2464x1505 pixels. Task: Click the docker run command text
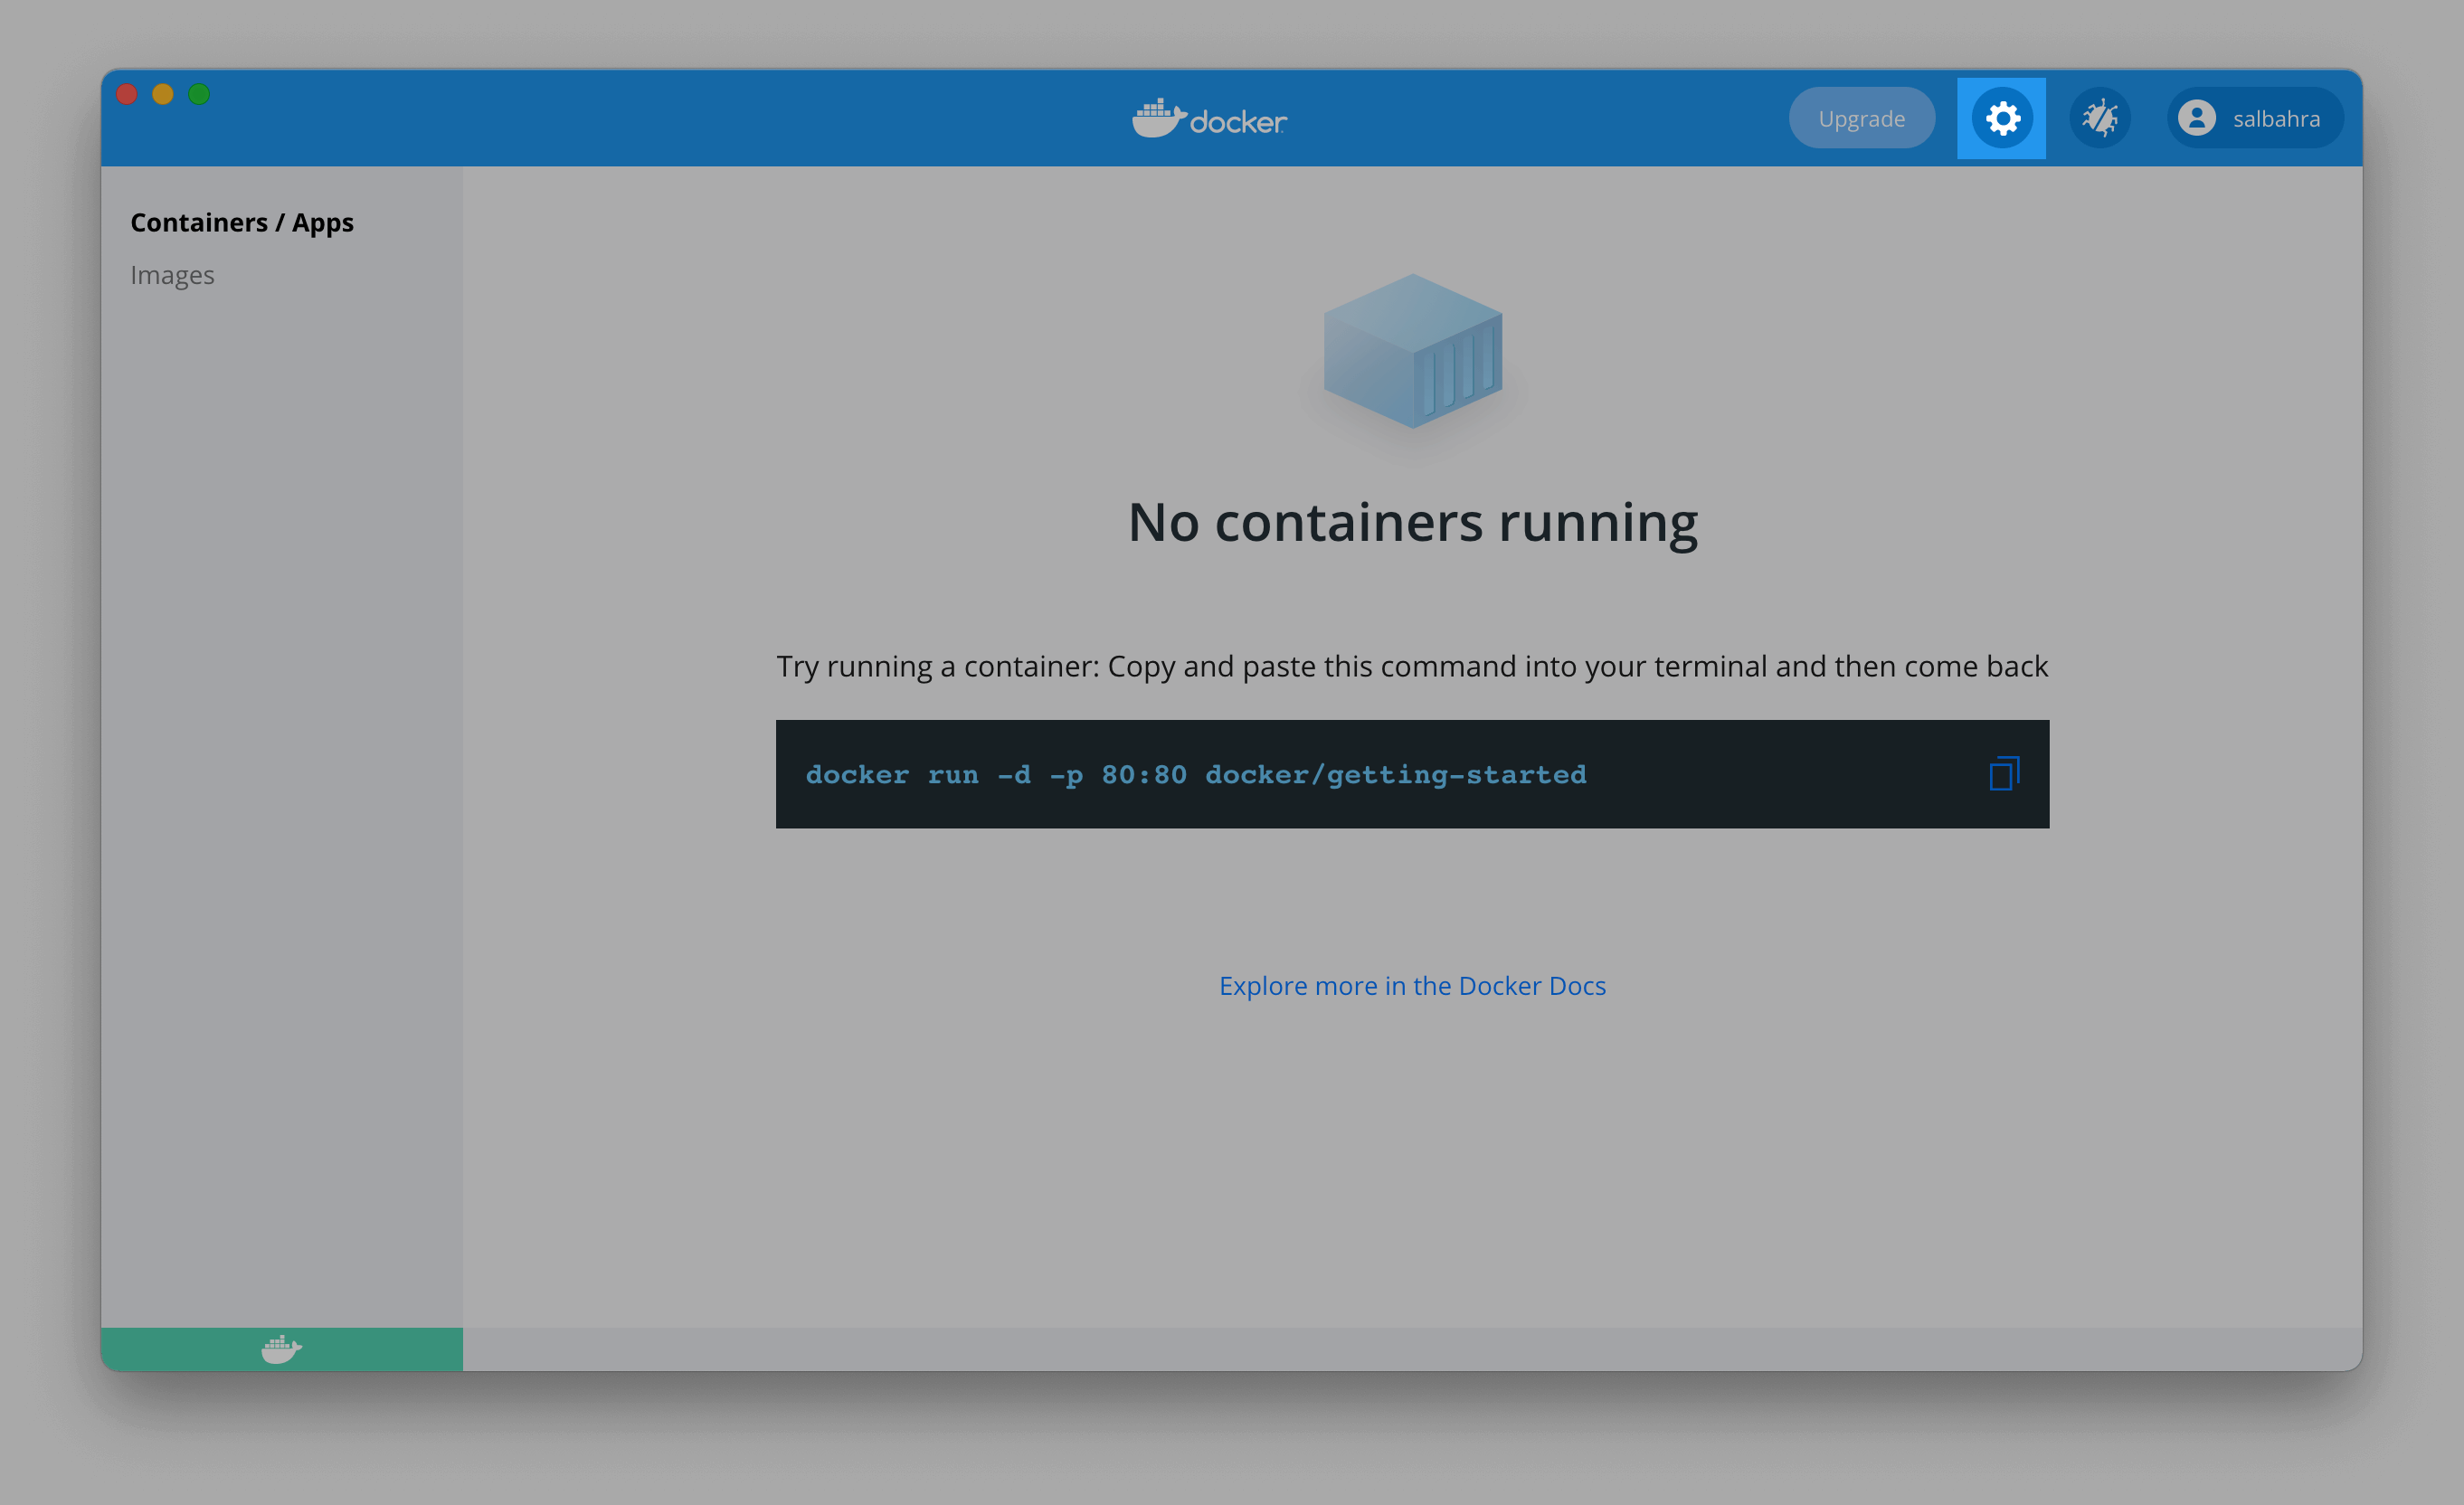[x=1196, y=774]
